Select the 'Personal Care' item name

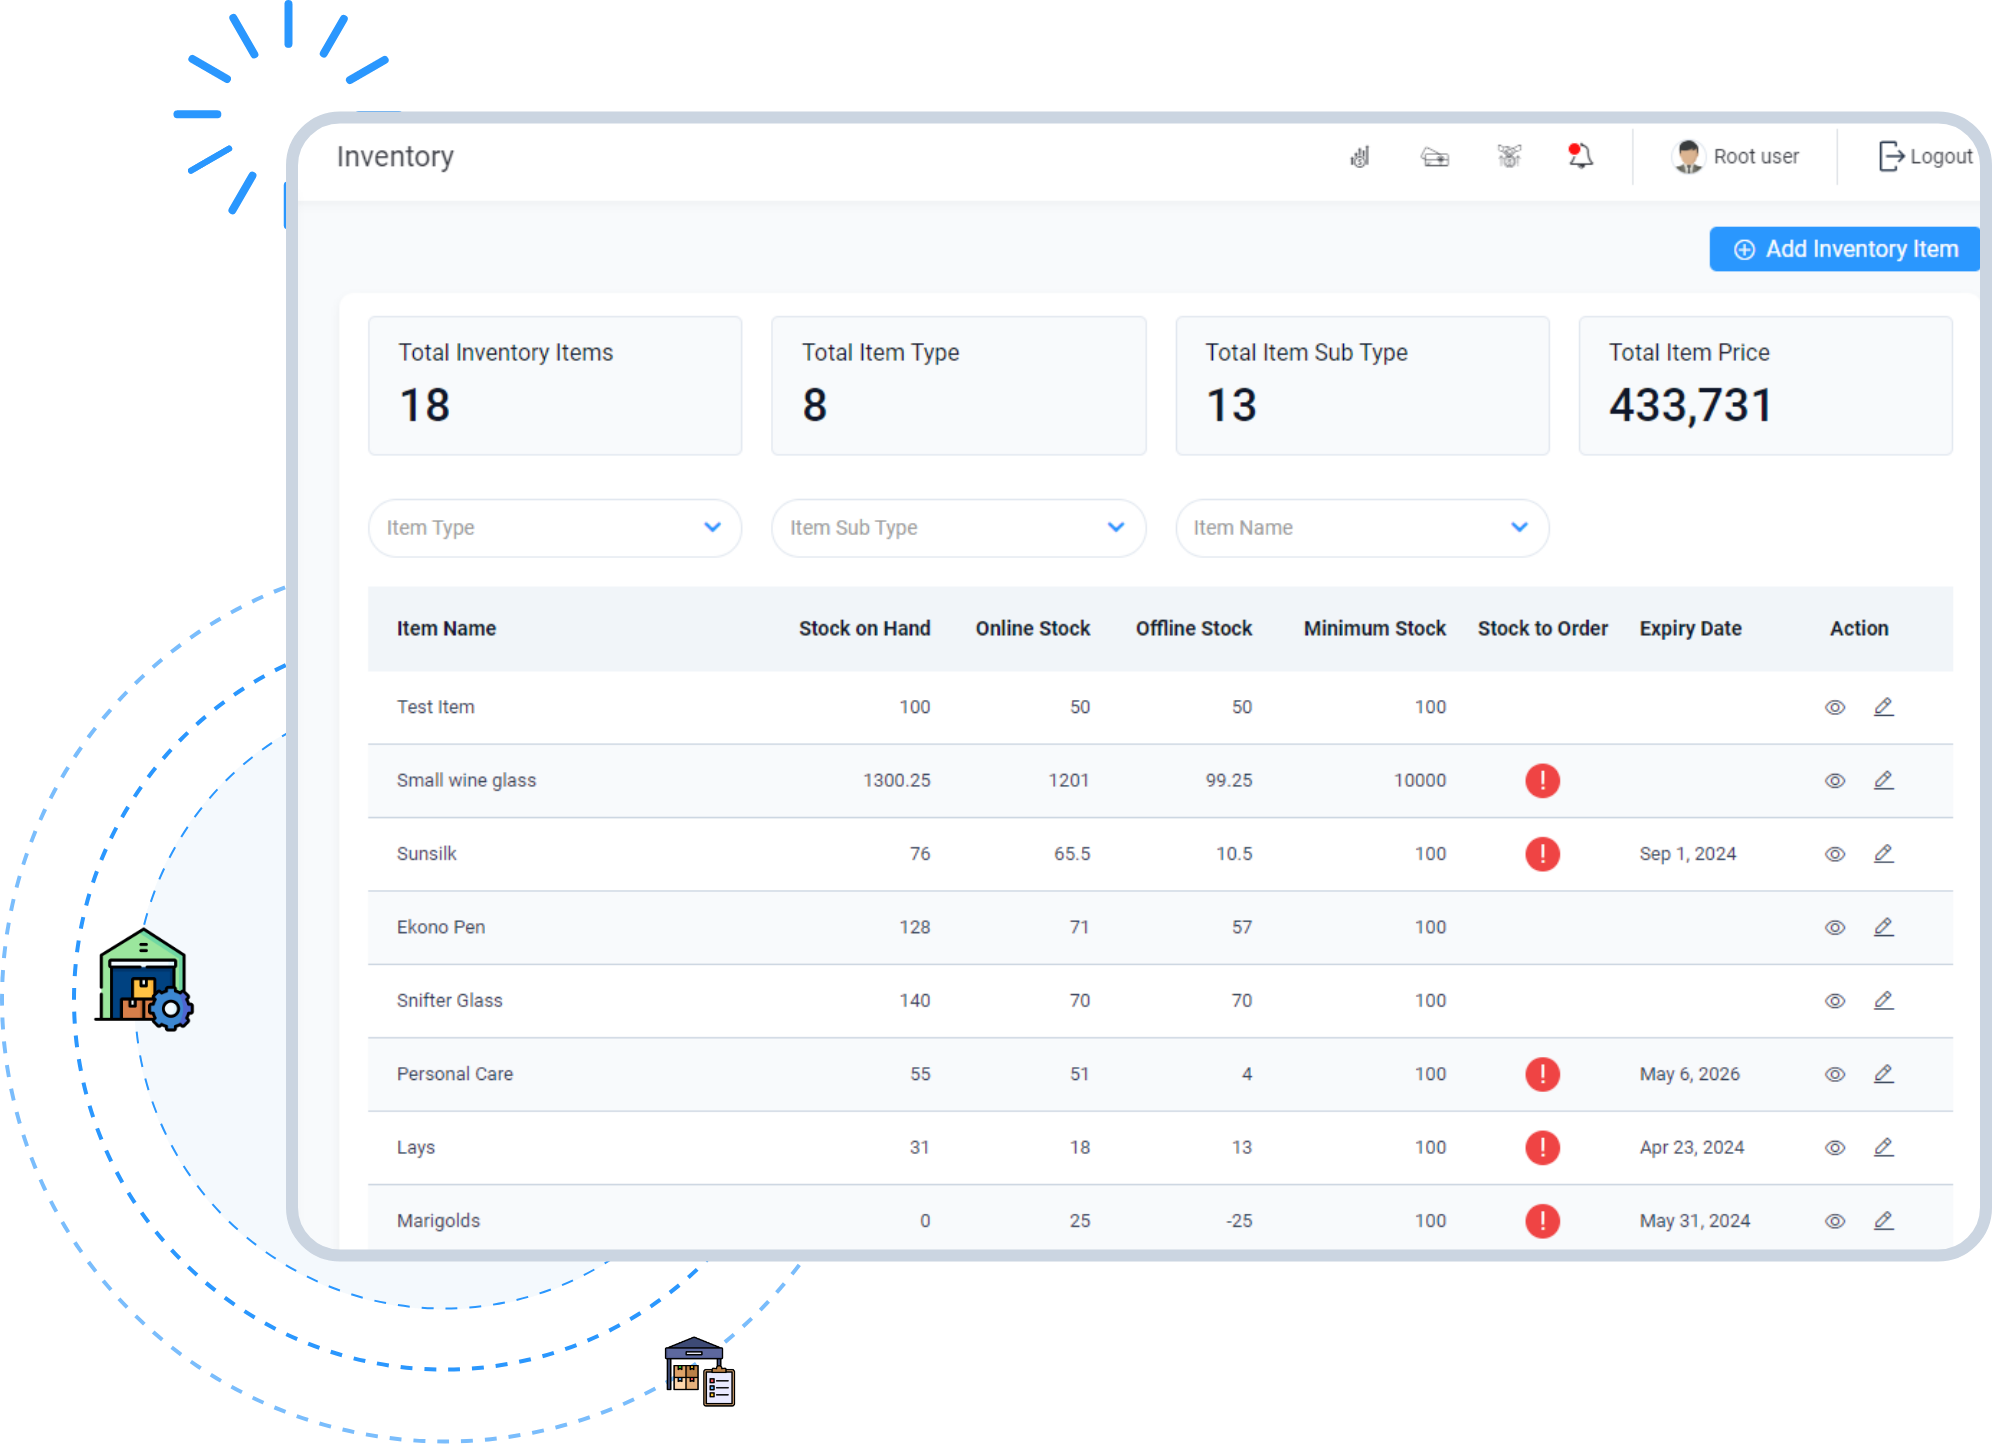(x=454, y=1074)
